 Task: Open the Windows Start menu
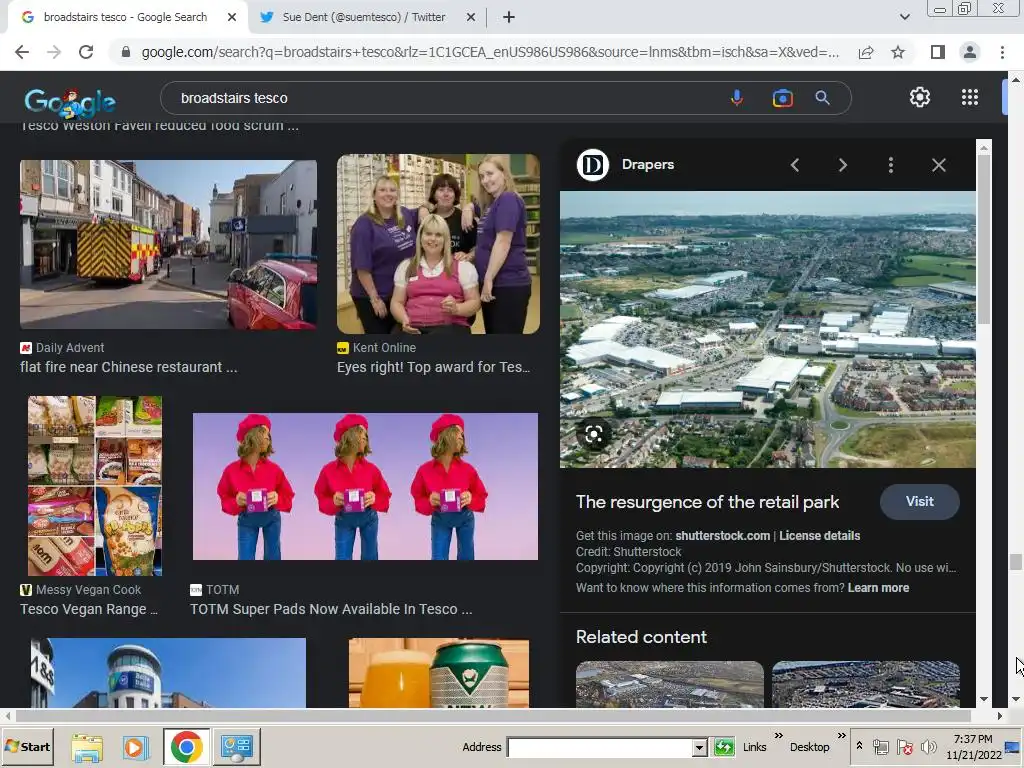[27, 746]
